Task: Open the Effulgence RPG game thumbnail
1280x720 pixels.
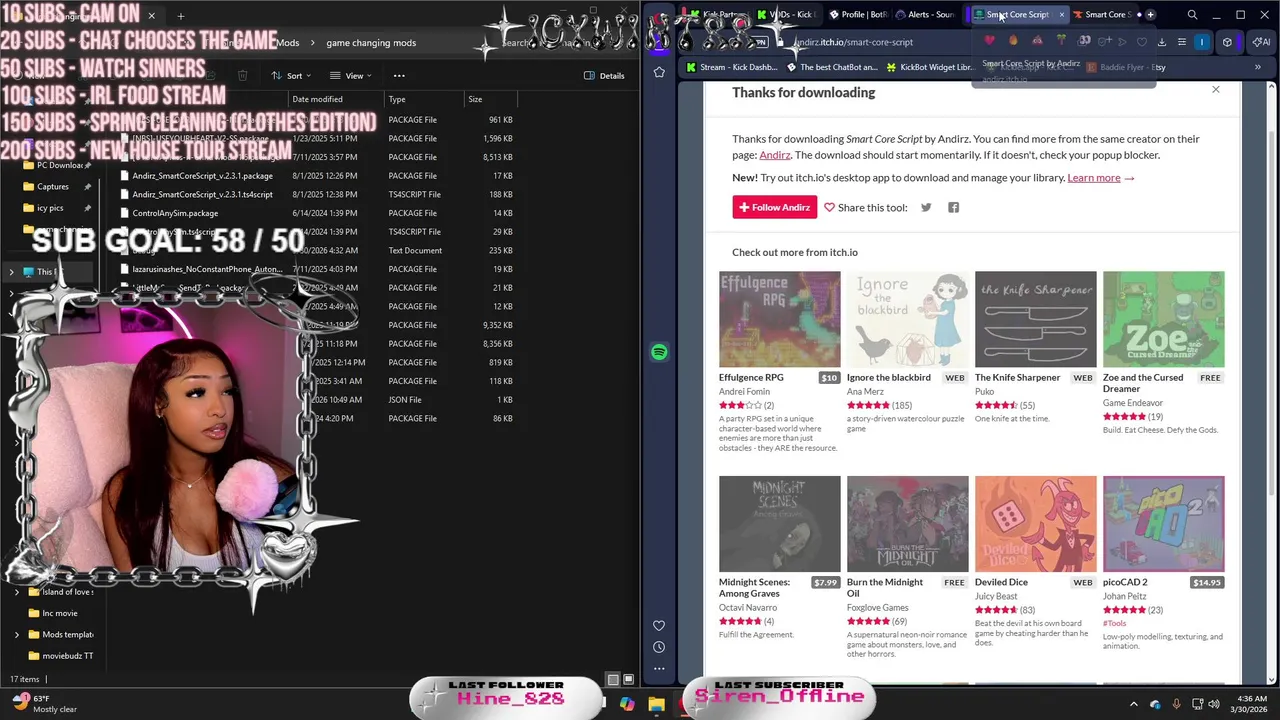Action: click(x=780, y=319)
